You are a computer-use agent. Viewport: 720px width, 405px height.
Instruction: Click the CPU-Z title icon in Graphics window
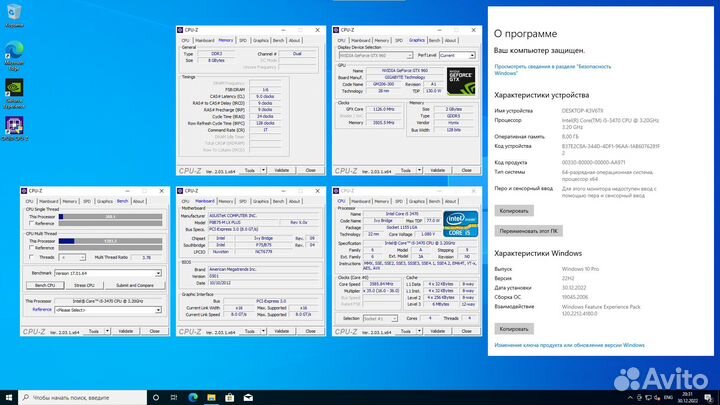point(336,30)
